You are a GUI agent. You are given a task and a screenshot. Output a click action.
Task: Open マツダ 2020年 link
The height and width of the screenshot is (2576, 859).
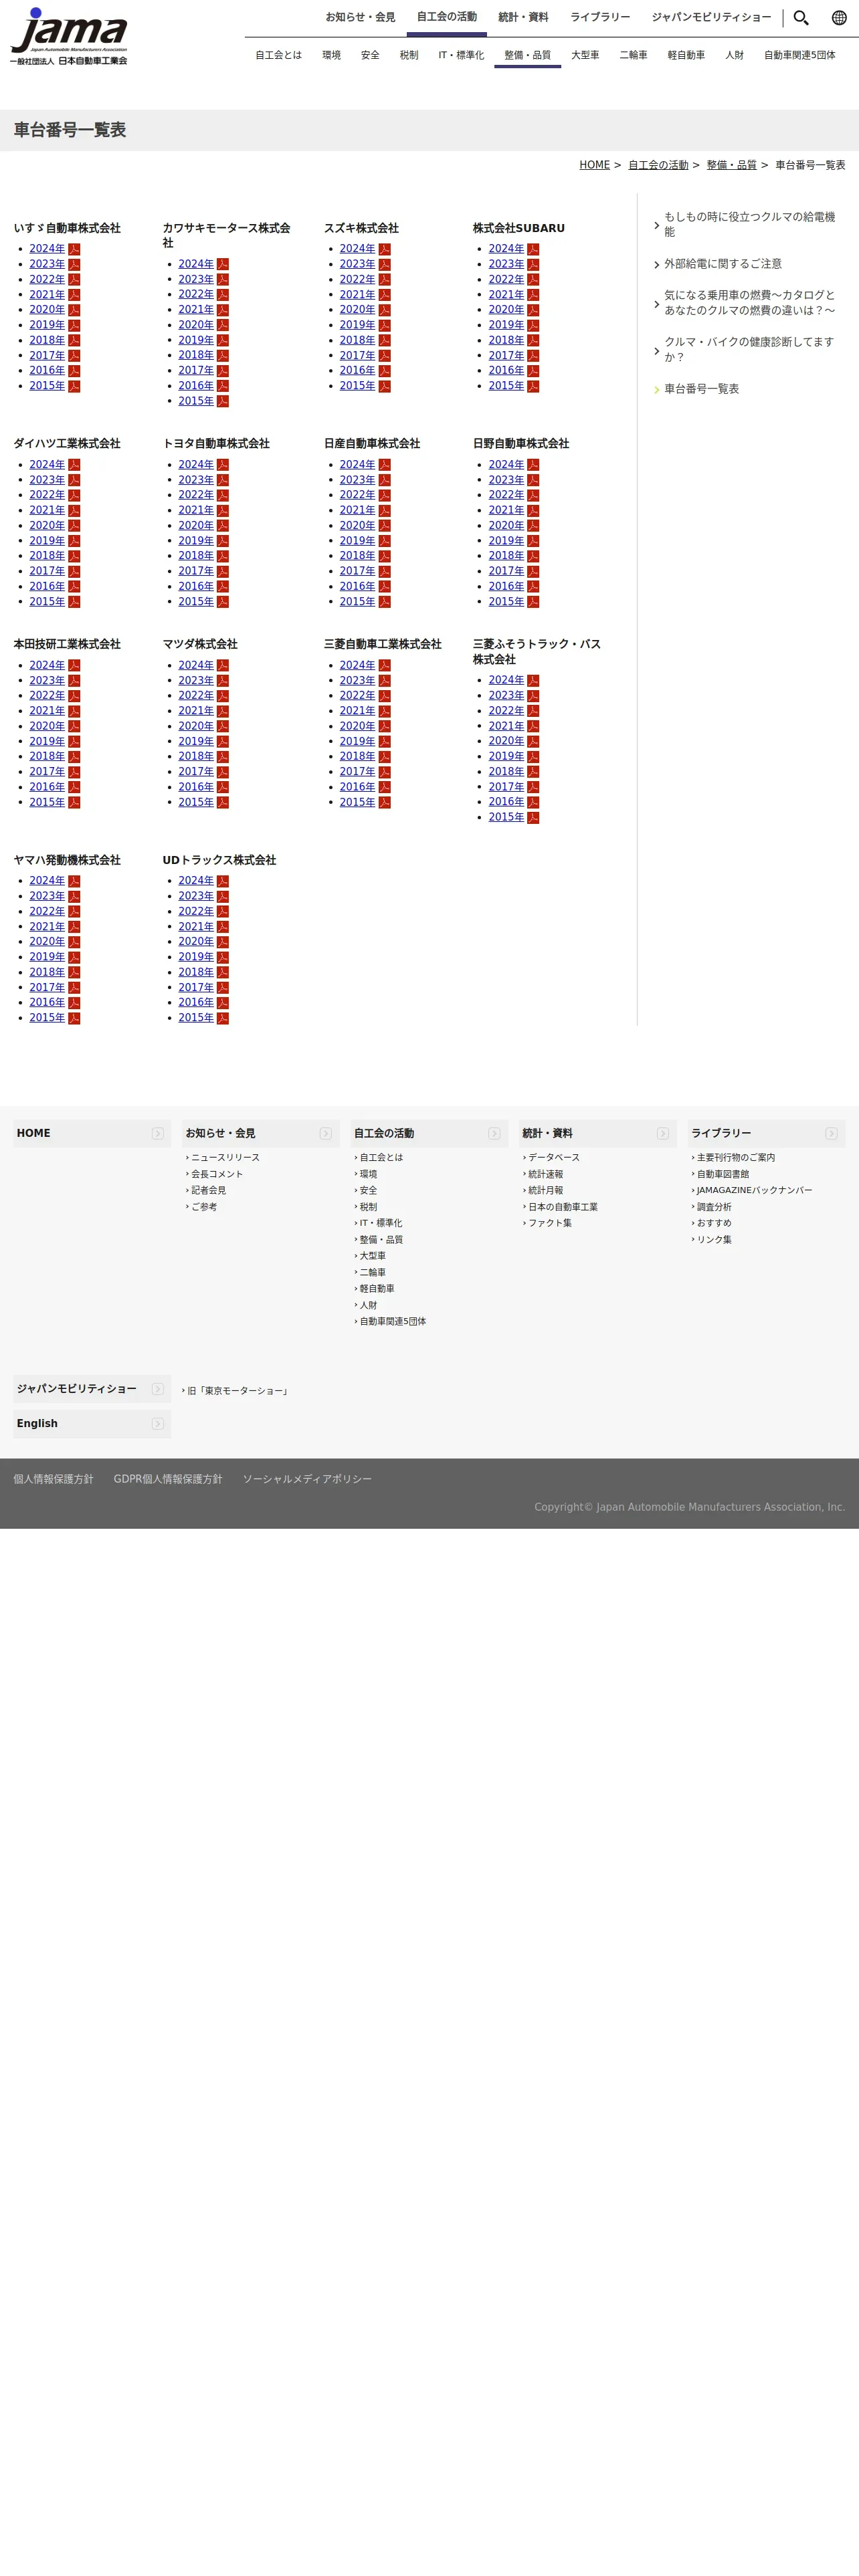(x=196, y=726)
